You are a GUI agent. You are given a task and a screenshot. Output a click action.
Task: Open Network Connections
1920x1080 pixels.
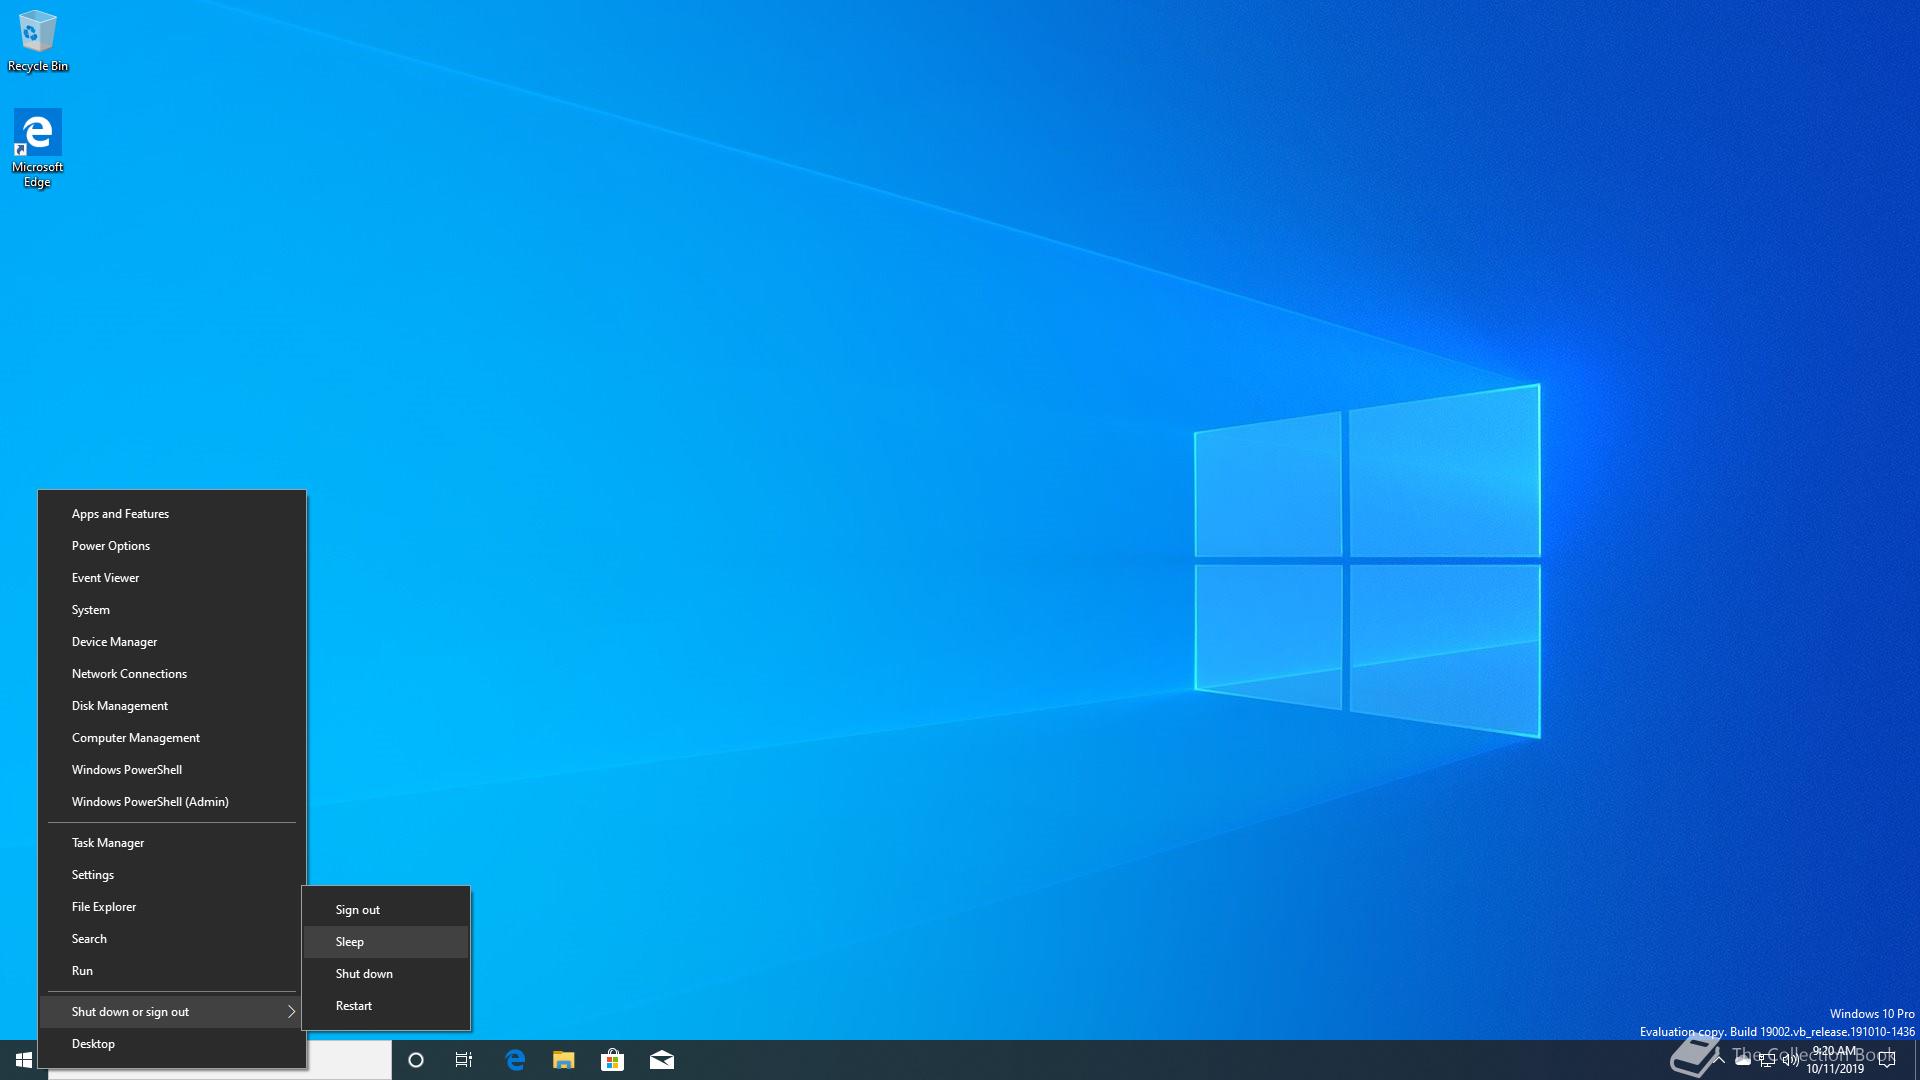point(172,674)
